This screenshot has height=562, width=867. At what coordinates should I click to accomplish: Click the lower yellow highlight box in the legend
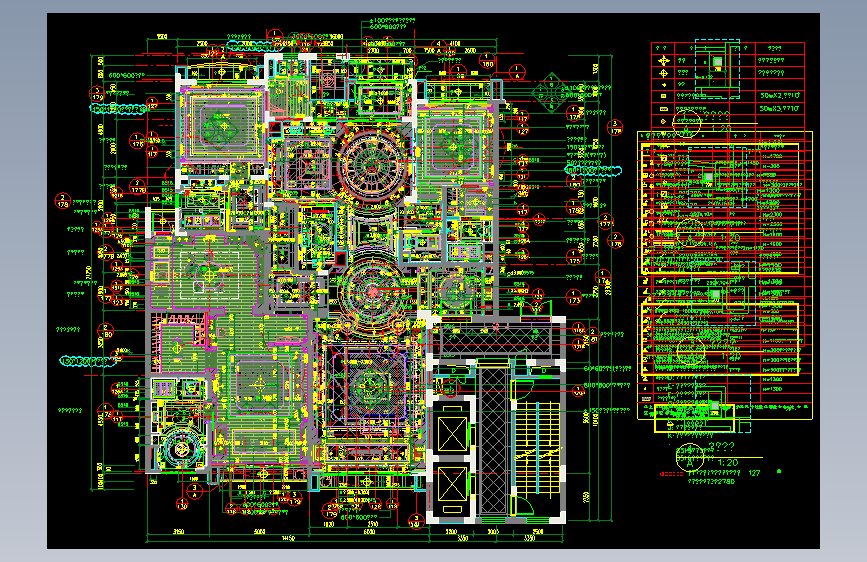click(719, 339)
